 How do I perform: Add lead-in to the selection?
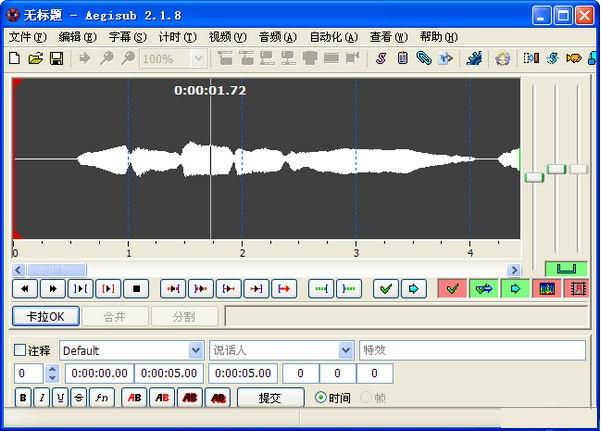[x=321, y=289]
